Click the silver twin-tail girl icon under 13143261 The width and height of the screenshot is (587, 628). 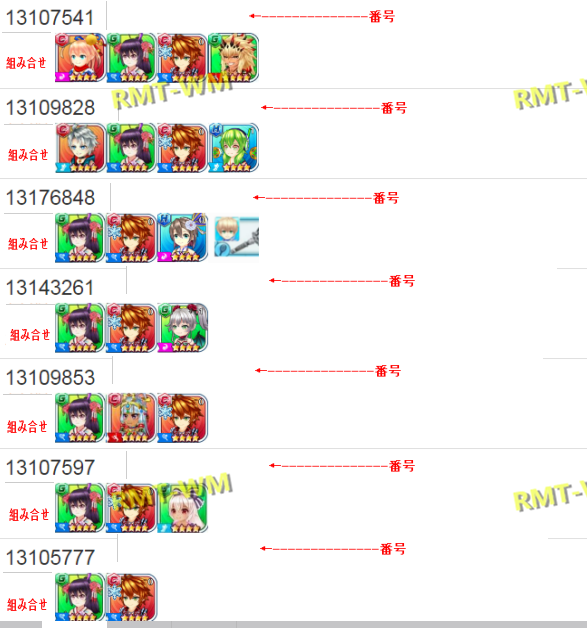point(182,328)
